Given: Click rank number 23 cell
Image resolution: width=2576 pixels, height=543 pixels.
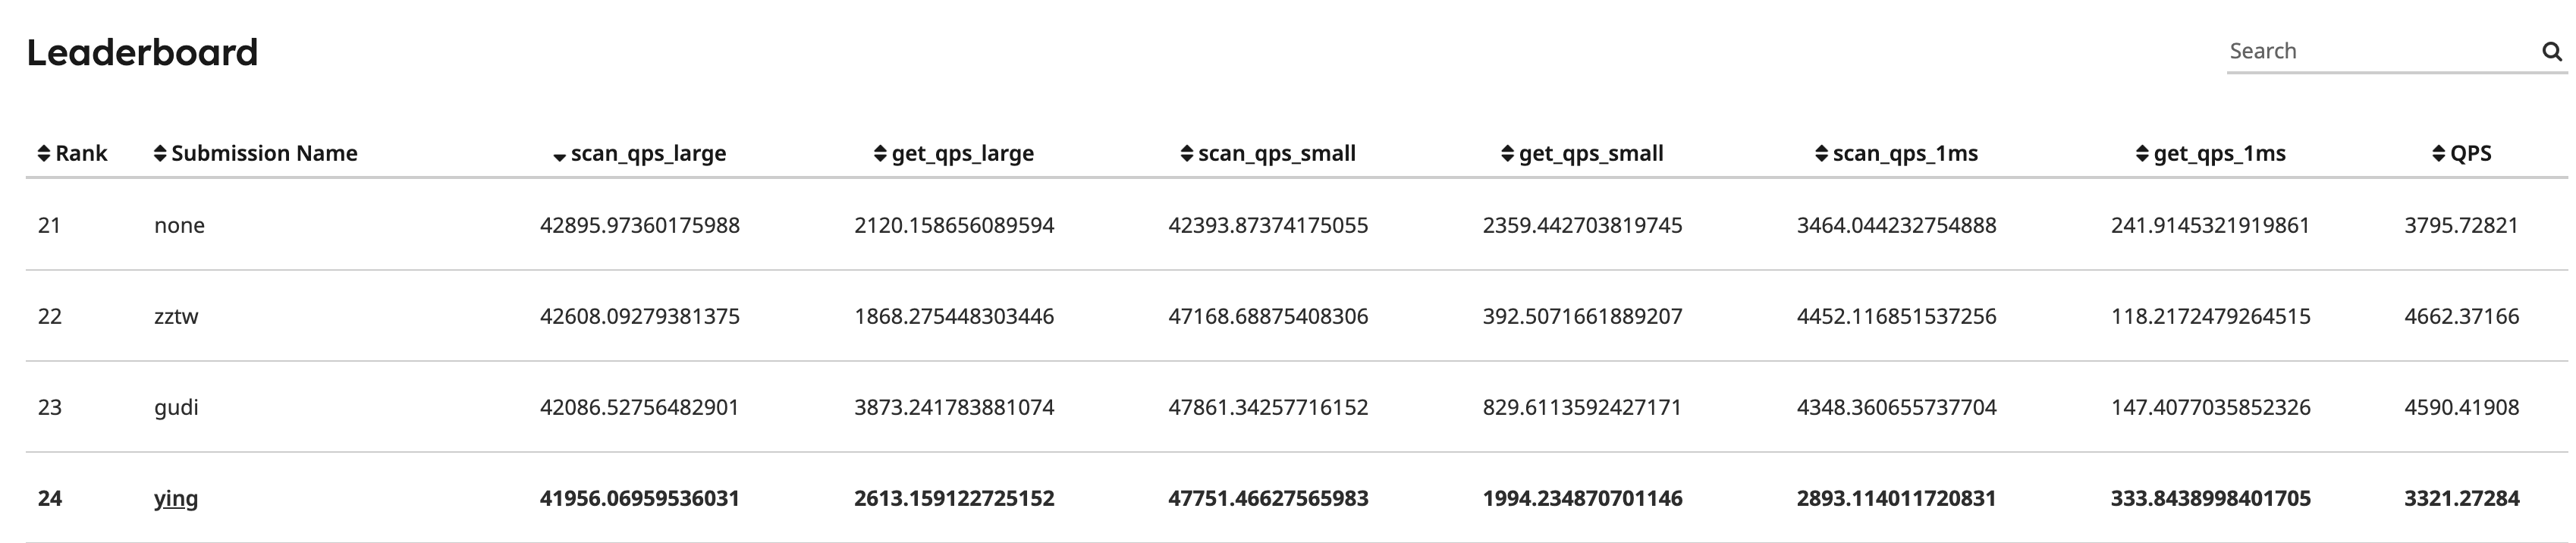Looking at the screenshot, I should pyautogui.click(x=50, y=407).
